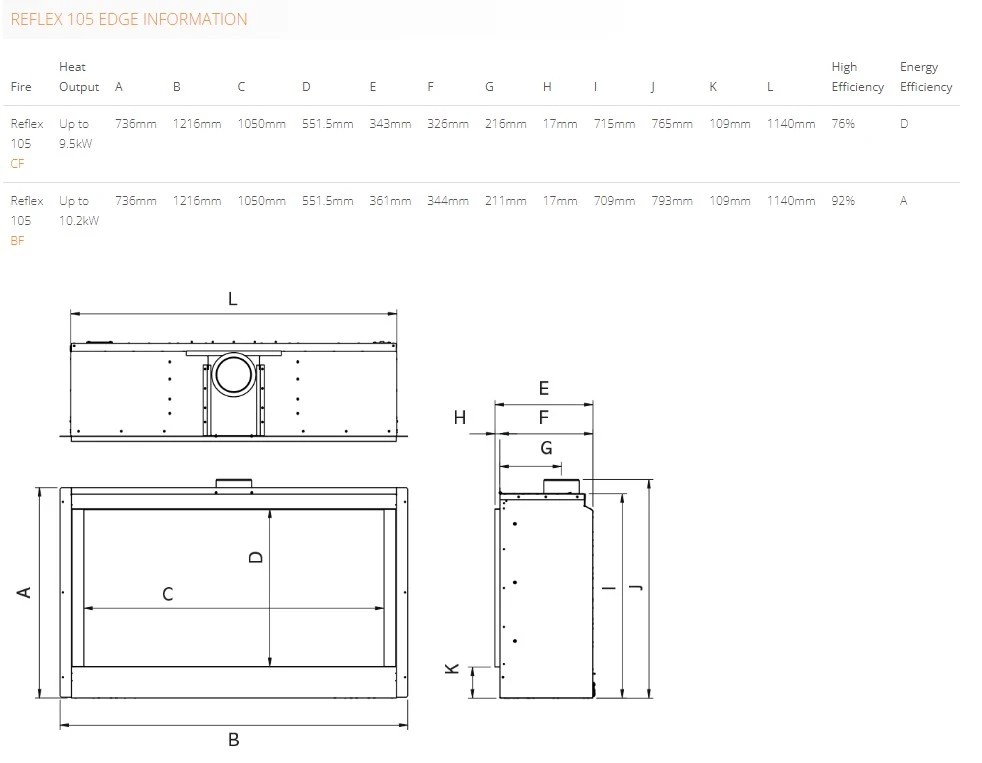Select the orange CF link
This screenshot has height=763, width=982.
click(17, 163)
